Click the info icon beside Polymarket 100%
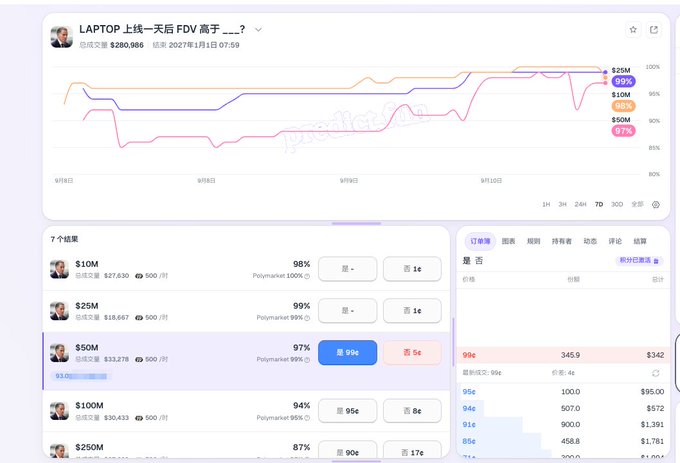Image resolution: width=680 pixels, height=463 pixels. click(x=307, y=276)
